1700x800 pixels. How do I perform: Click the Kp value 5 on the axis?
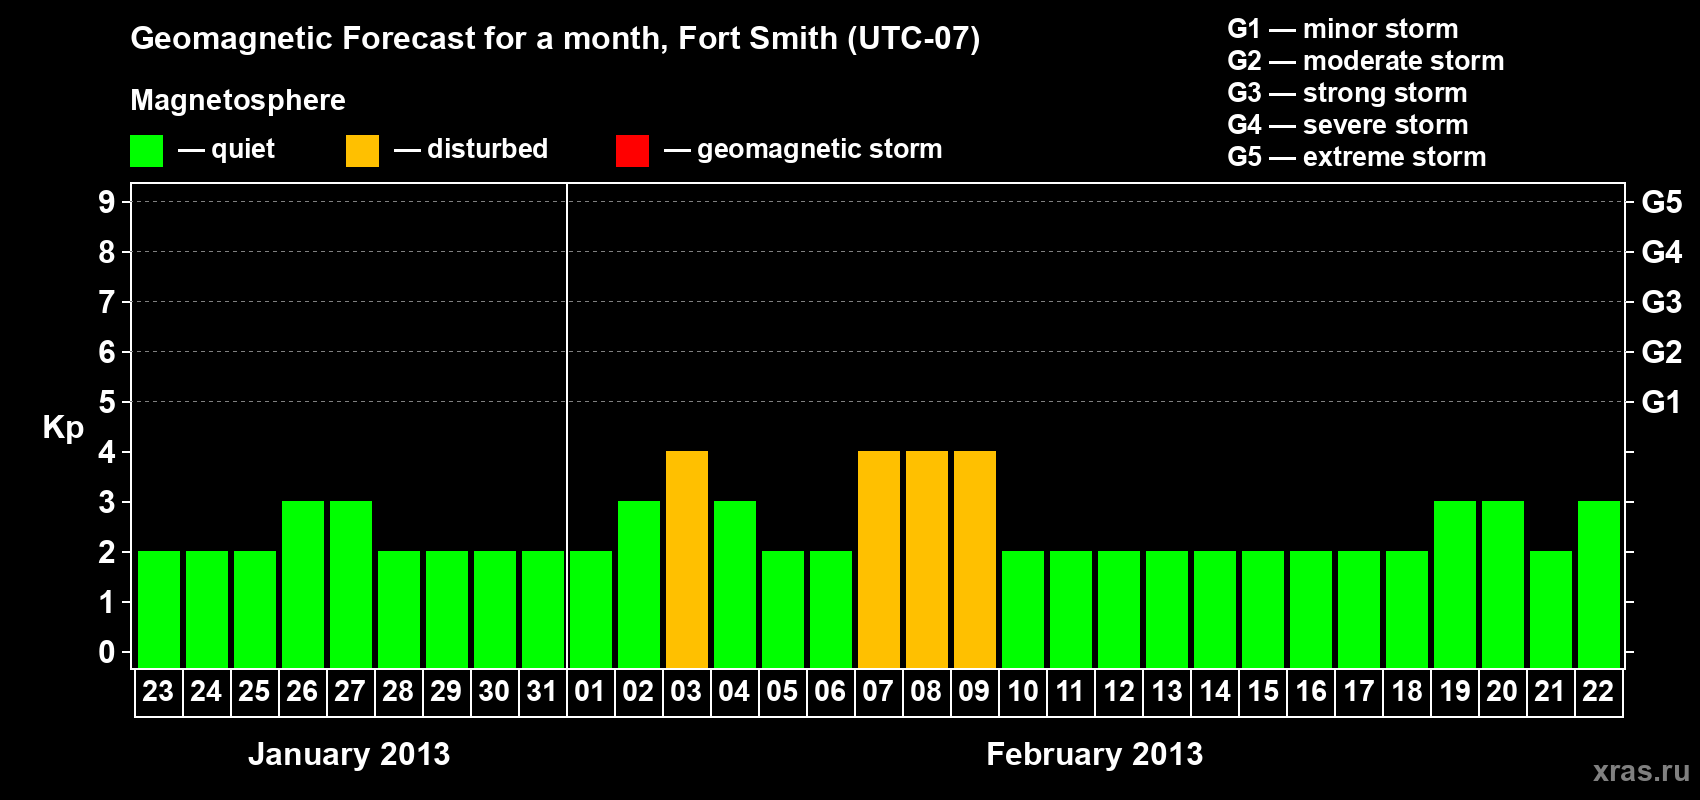click(107, 402)
